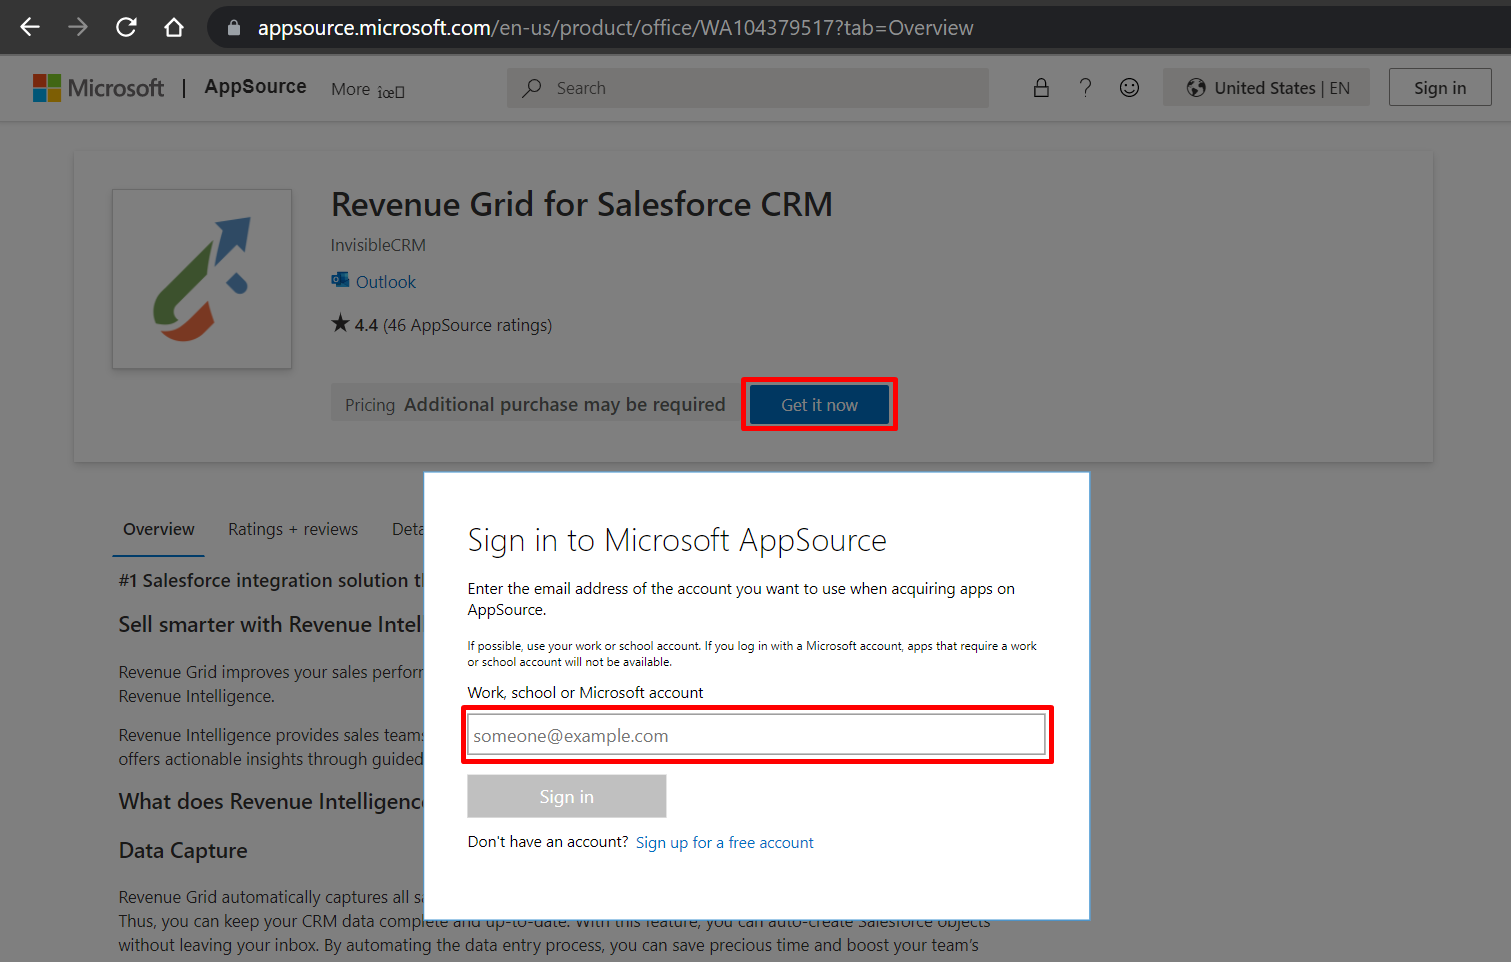The height and width of the screenshot is (962, 1511).
Task: Click the dialog Sign in button
Action: click(x=566, y=796)
